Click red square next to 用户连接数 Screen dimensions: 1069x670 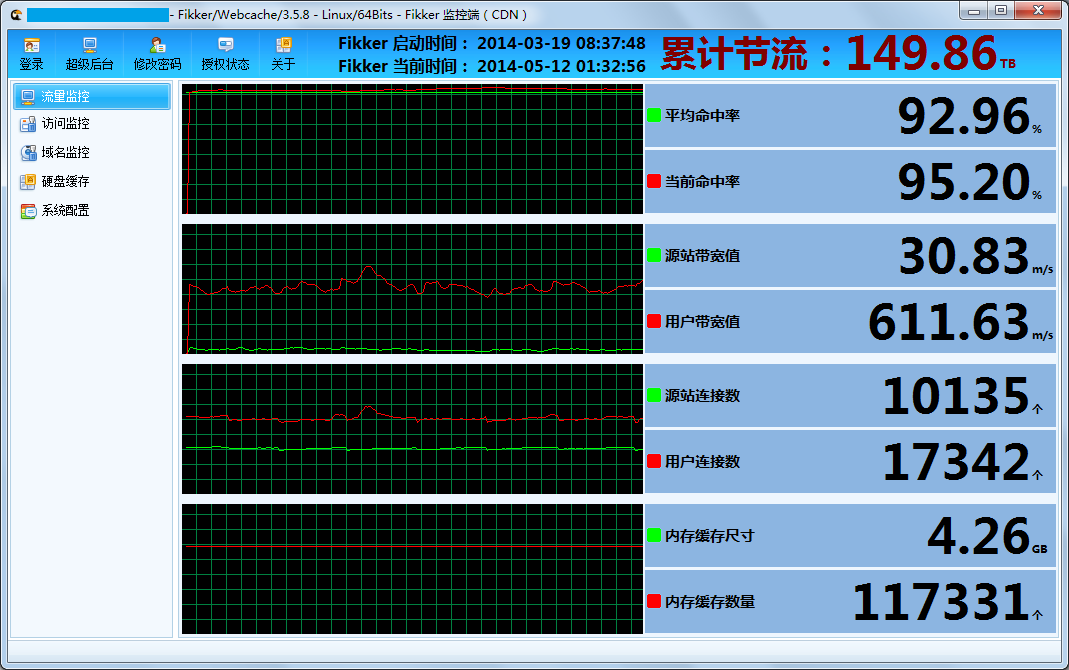coord(654,461)
